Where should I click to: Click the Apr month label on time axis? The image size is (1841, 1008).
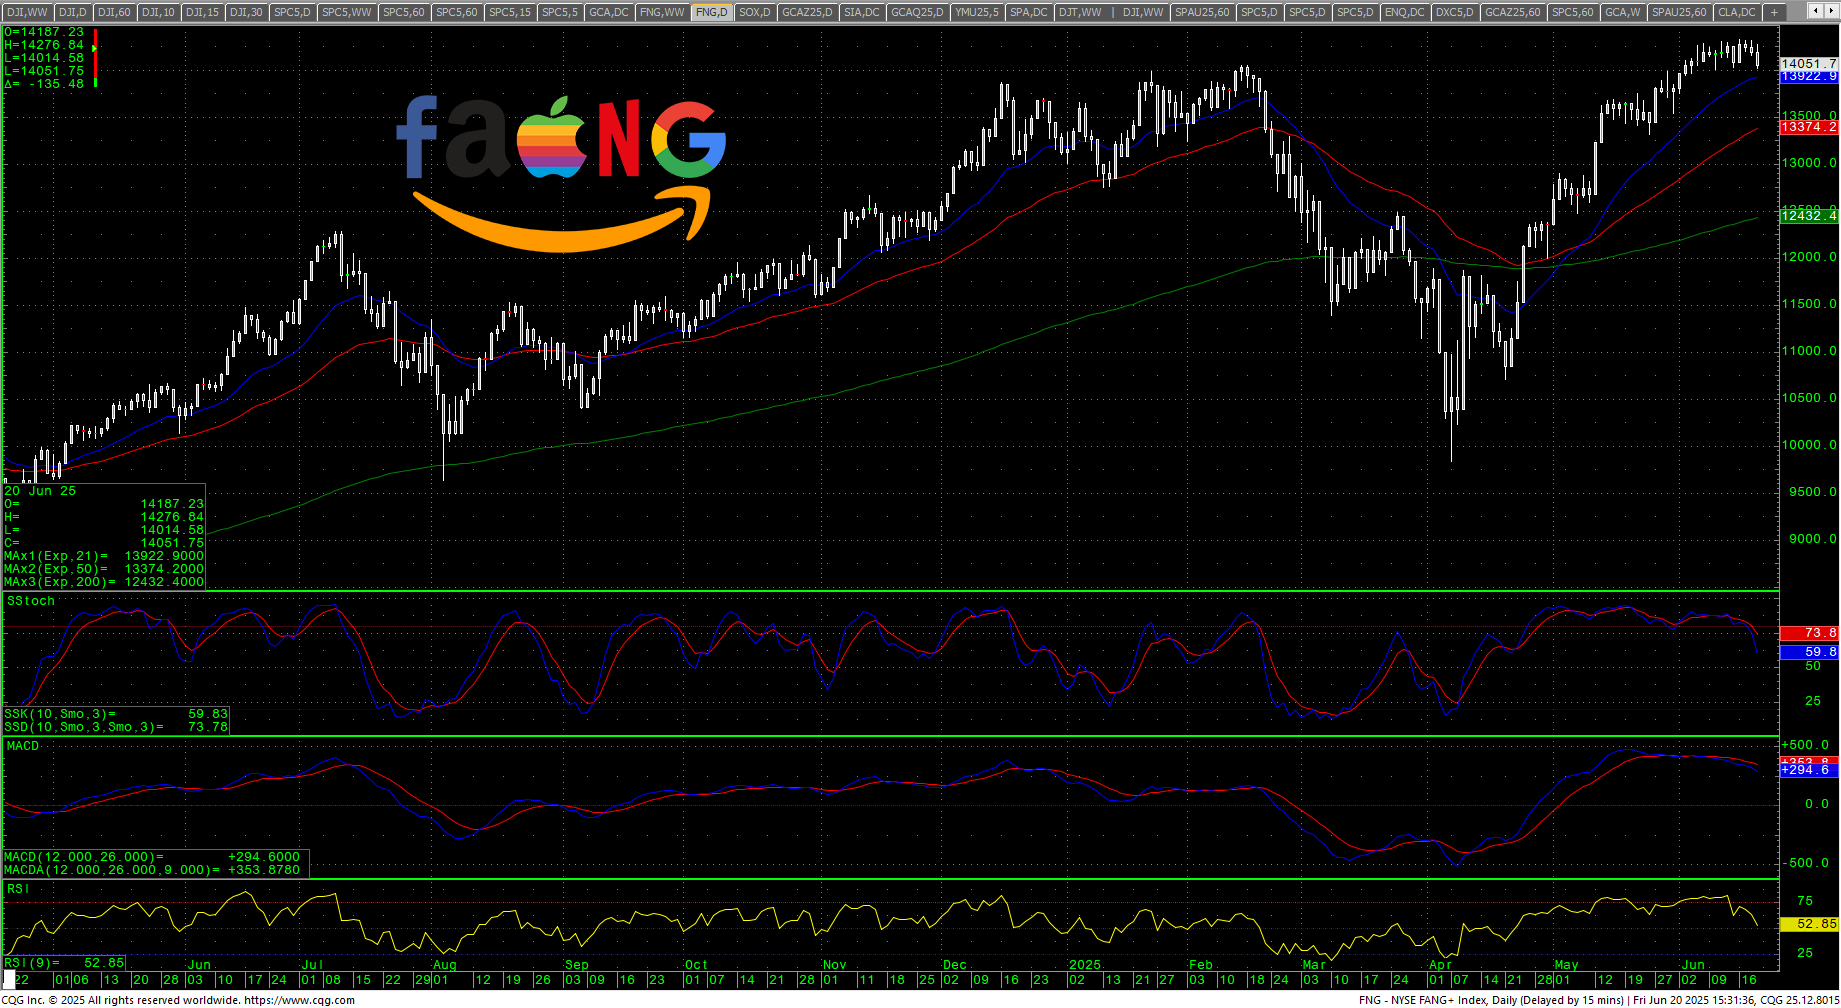pos(1440,965)
